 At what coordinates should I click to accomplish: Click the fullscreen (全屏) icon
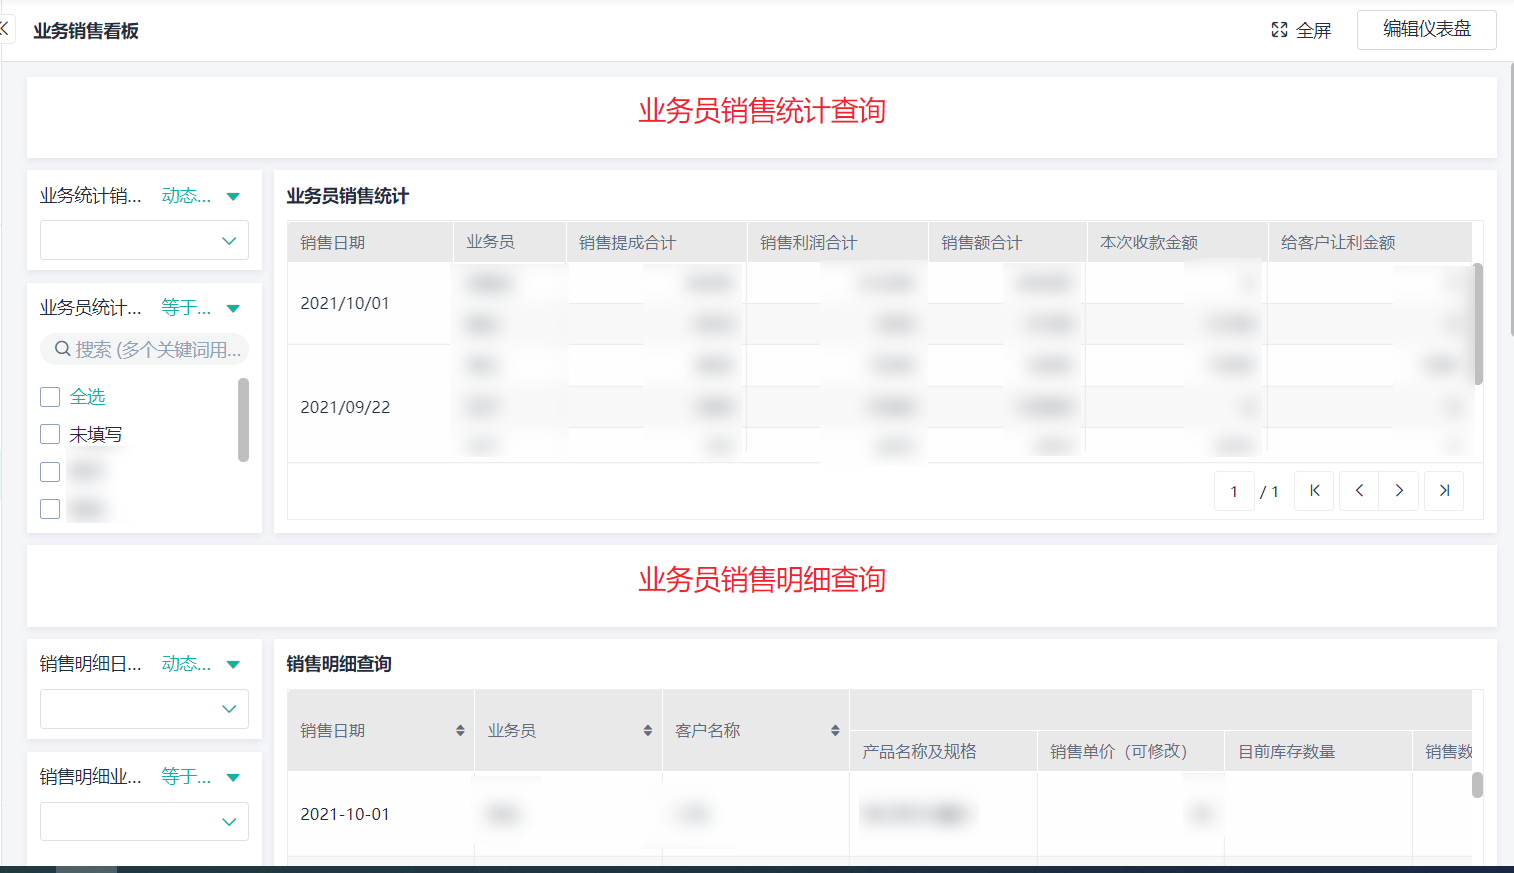[x=1279, y=30]
